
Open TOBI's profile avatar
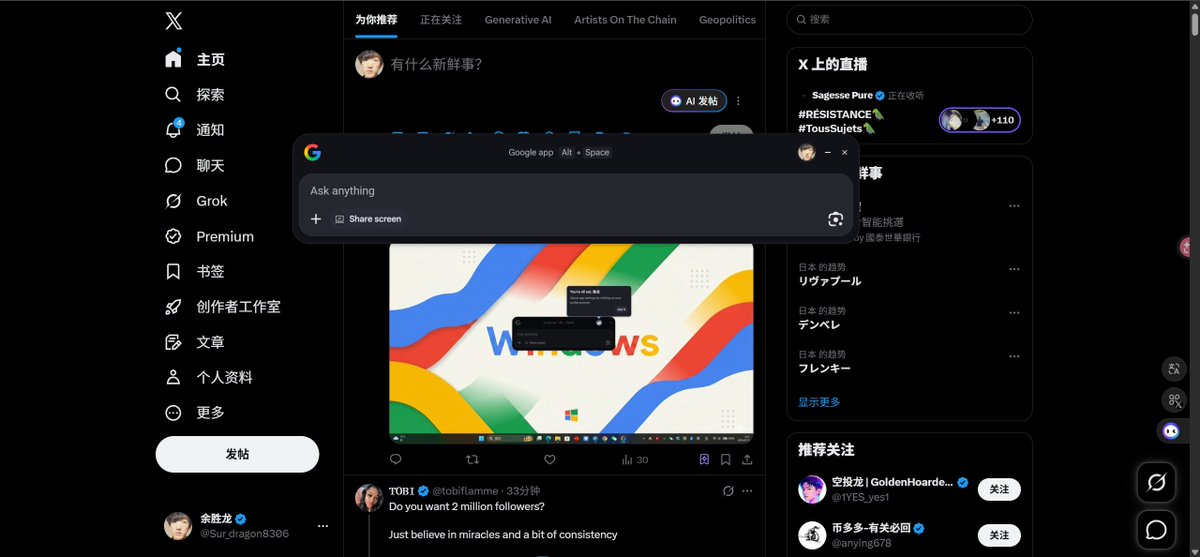click(369, 498)
